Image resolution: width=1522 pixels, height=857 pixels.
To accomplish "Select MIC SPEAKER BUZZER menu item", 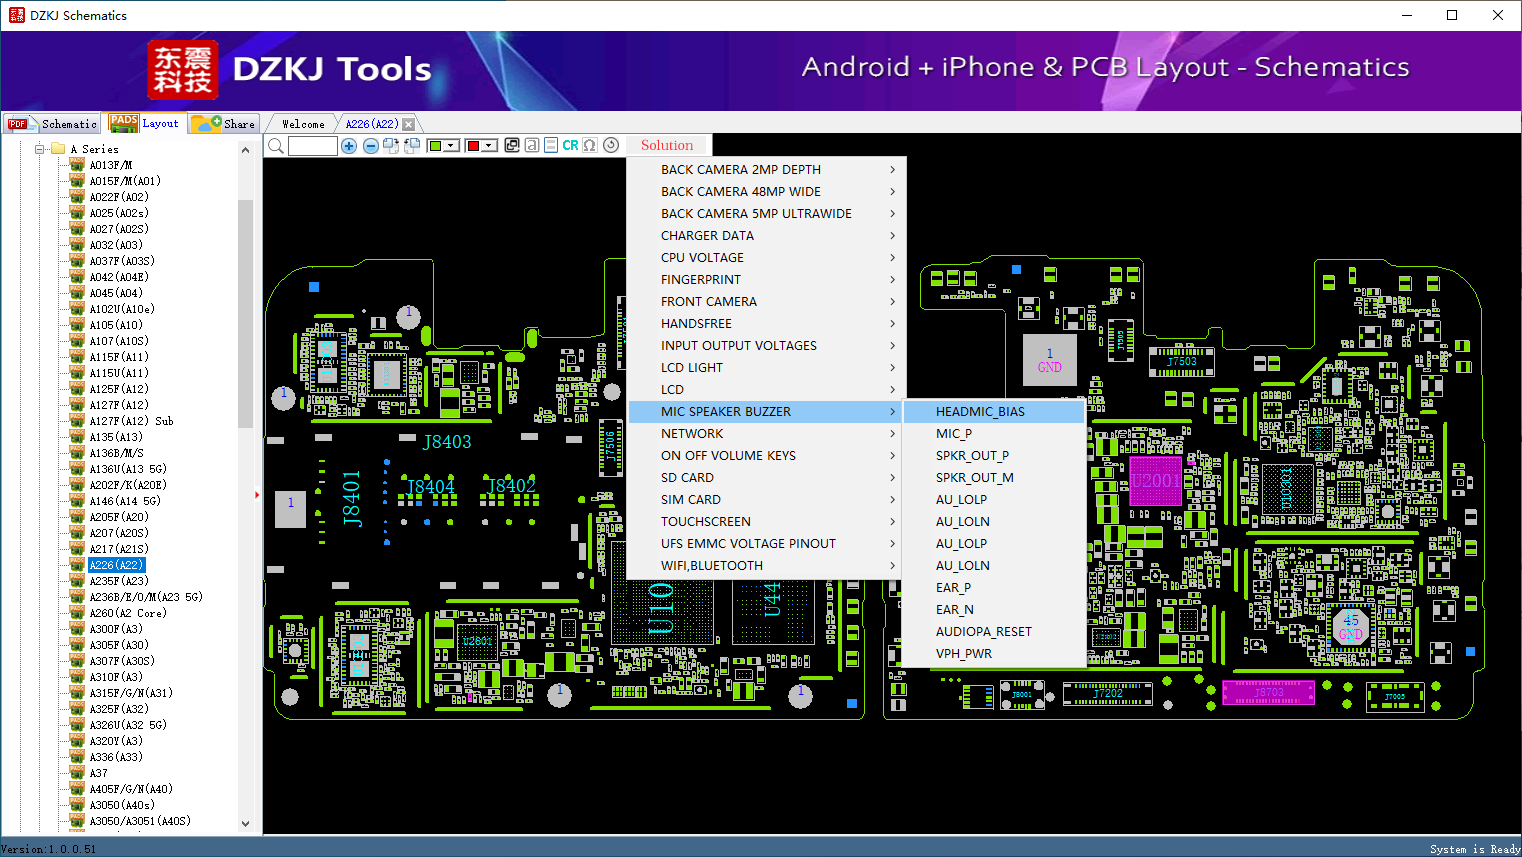I will 767,411.
